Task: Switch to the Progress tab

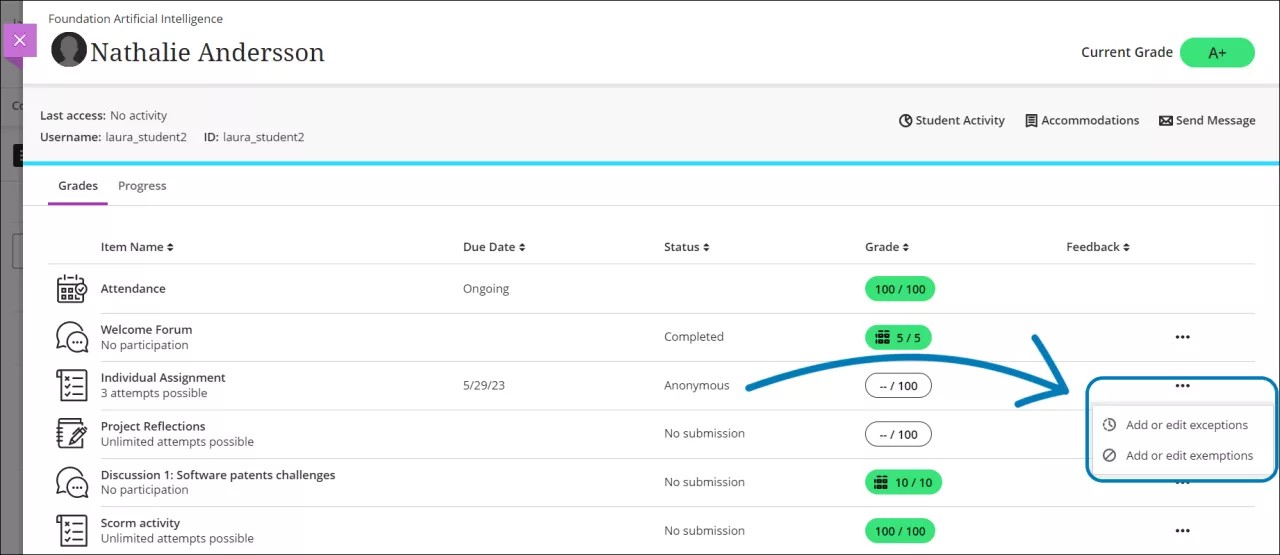Action: [142, 186]
